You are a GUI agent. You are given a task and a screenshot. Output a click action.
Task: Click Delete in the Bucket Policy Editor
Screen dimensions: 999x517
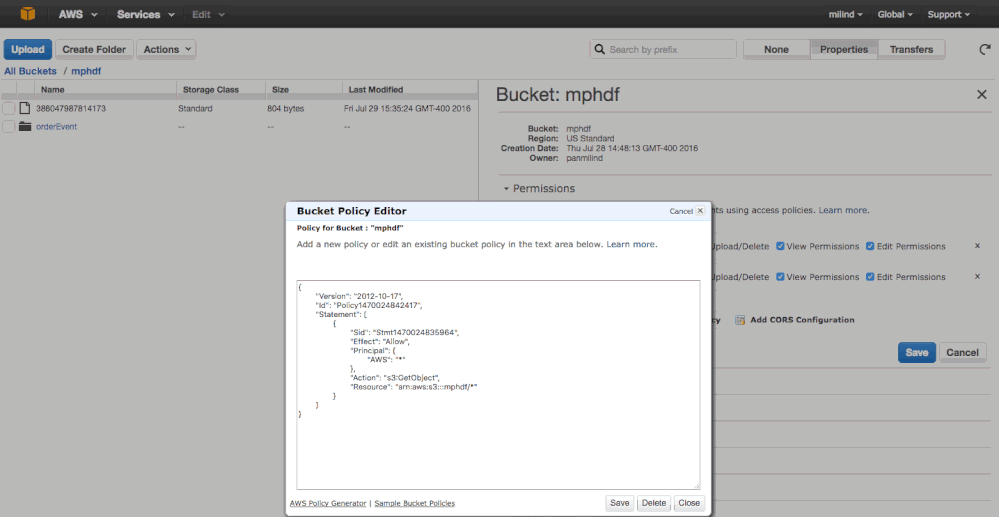click(654, 503)
